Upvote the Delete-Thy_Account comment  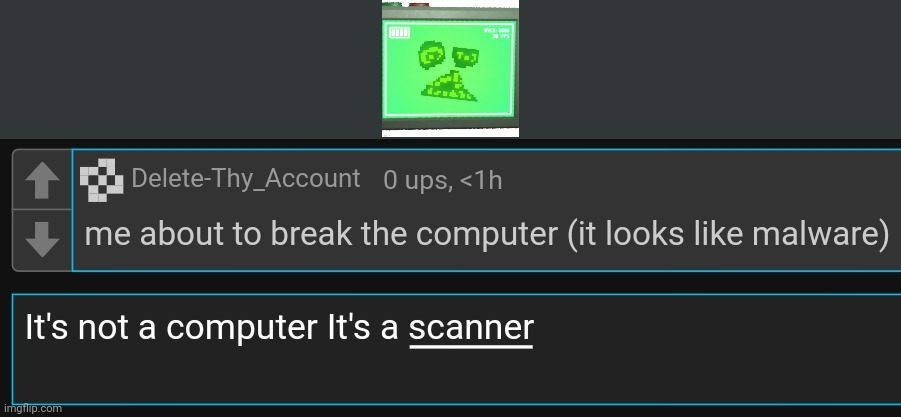pyautogui.click(x=43, y=179)
